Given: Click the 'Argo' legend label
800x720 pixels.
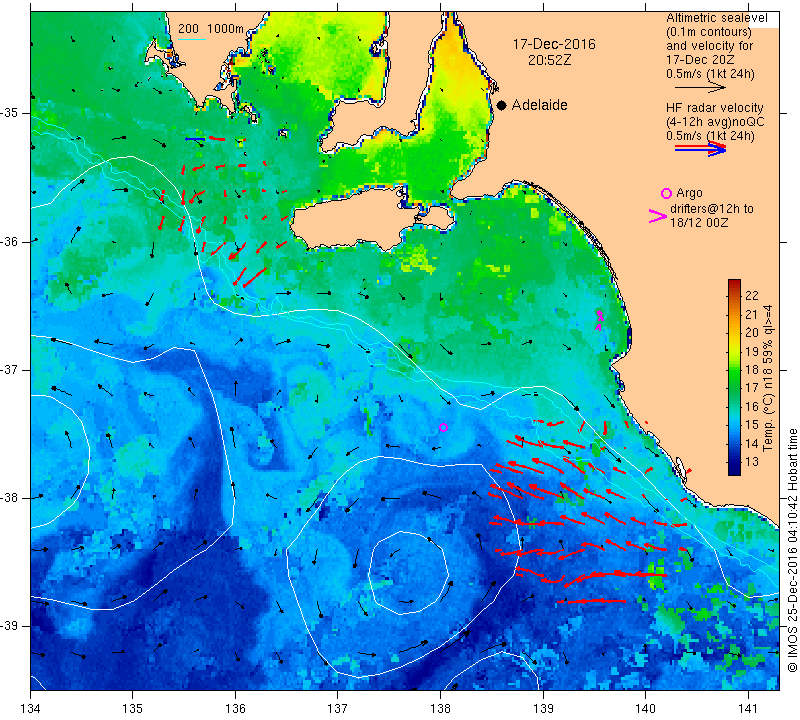Looking at the screenshot, I should pos(689,193).
